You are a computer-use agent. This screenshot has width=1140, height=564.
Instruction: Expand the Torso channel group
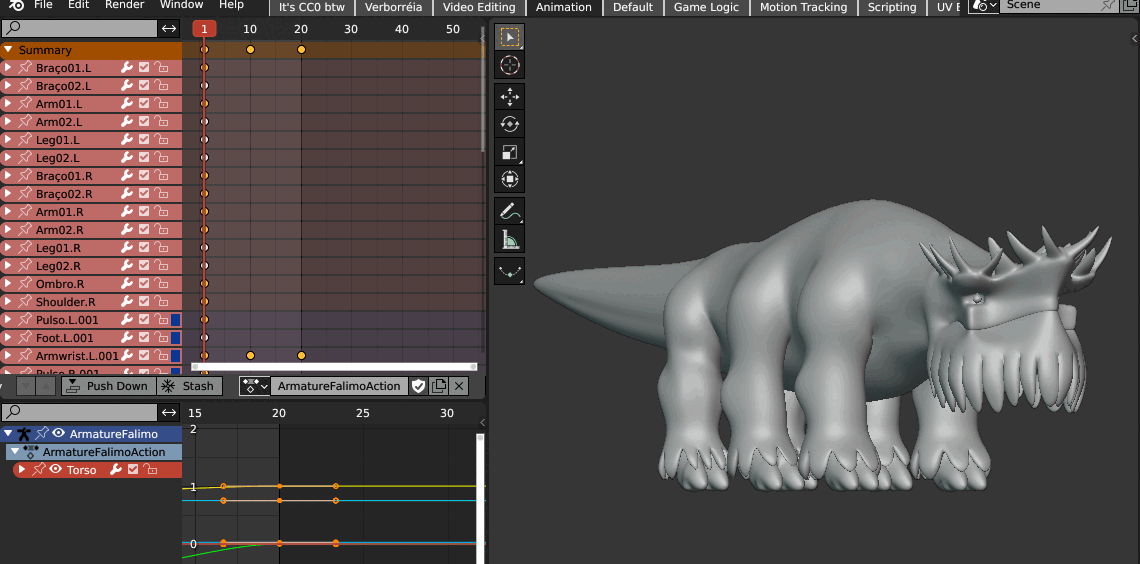pyautogui.click(x=21, y=470)
